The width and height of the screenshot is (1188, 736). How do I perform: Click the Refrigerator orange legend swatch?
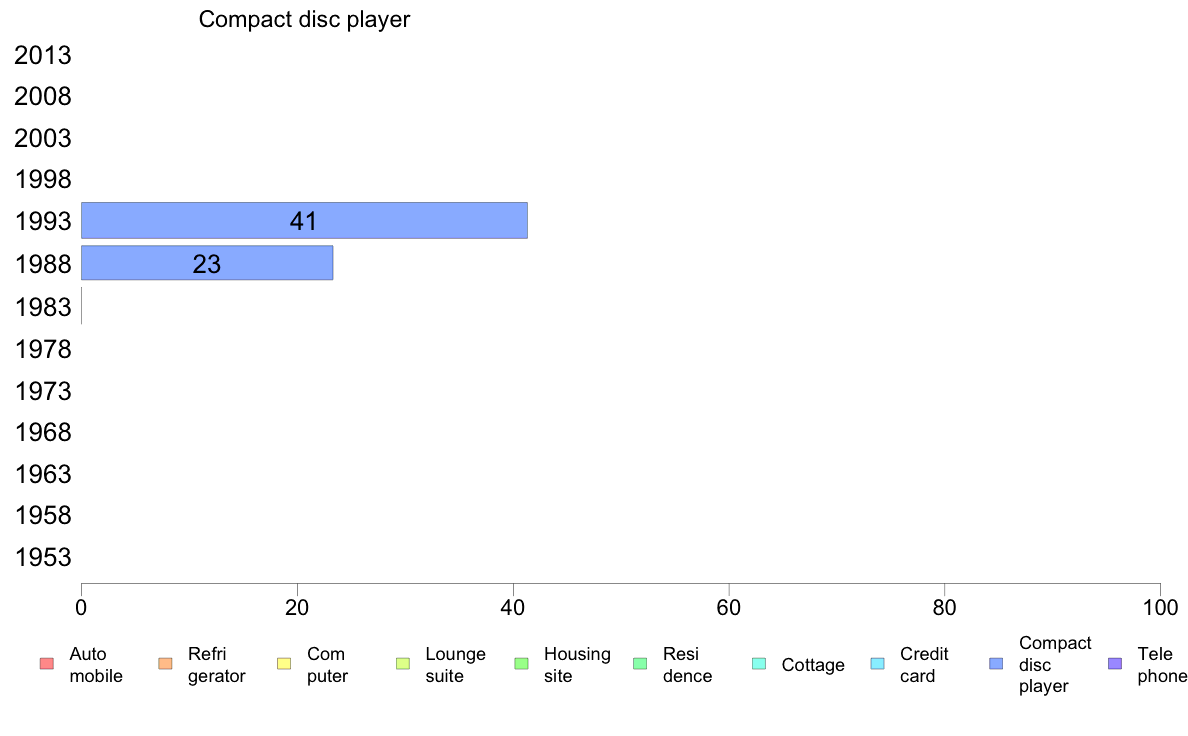pos(165,664)
